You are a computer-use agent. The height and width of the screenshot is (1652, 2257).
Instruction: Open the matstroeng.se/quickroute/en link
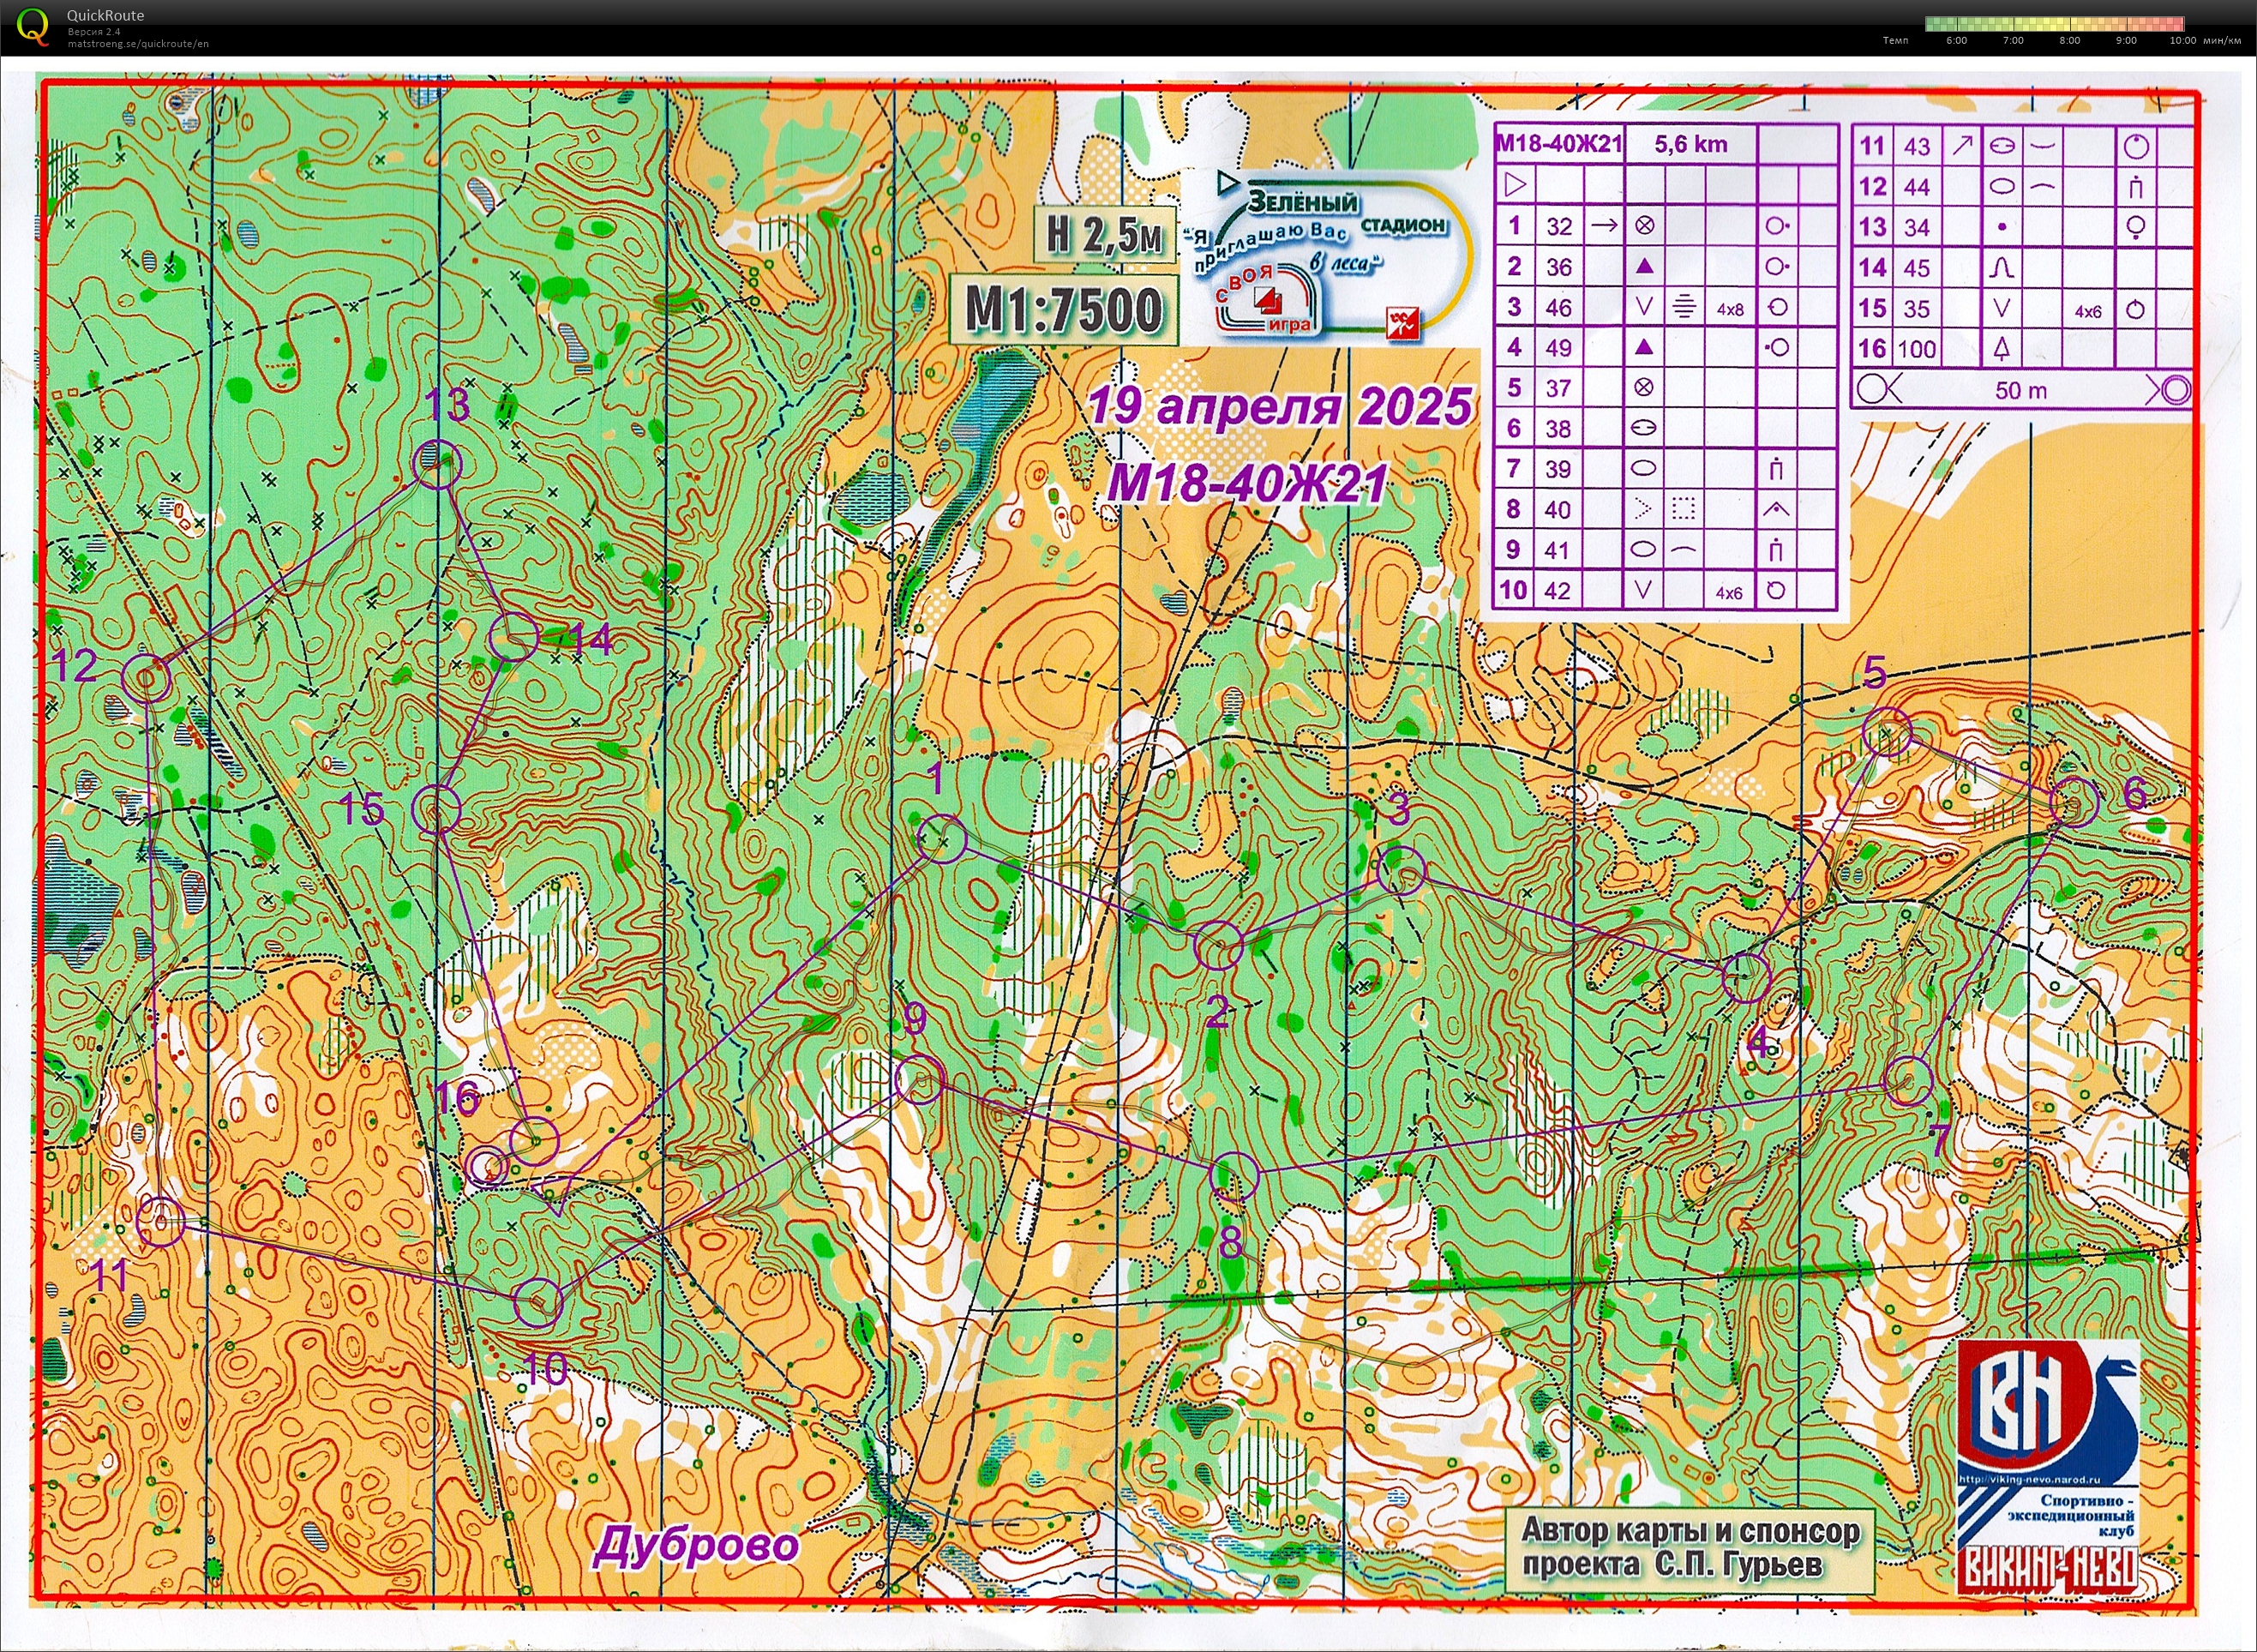click(138, 44)
